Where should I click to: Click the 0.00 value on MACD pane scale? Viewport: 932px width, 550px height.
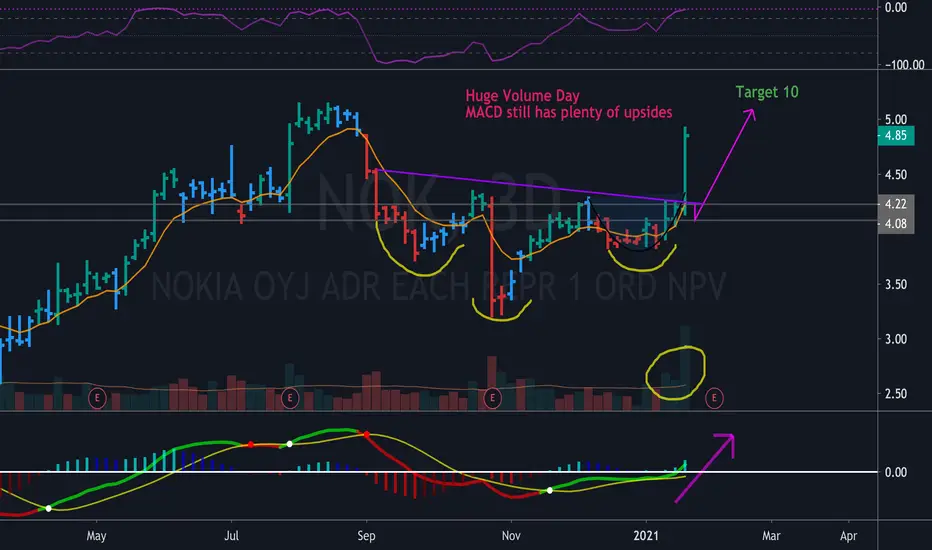pyautogui.click(x=896, y=472)
